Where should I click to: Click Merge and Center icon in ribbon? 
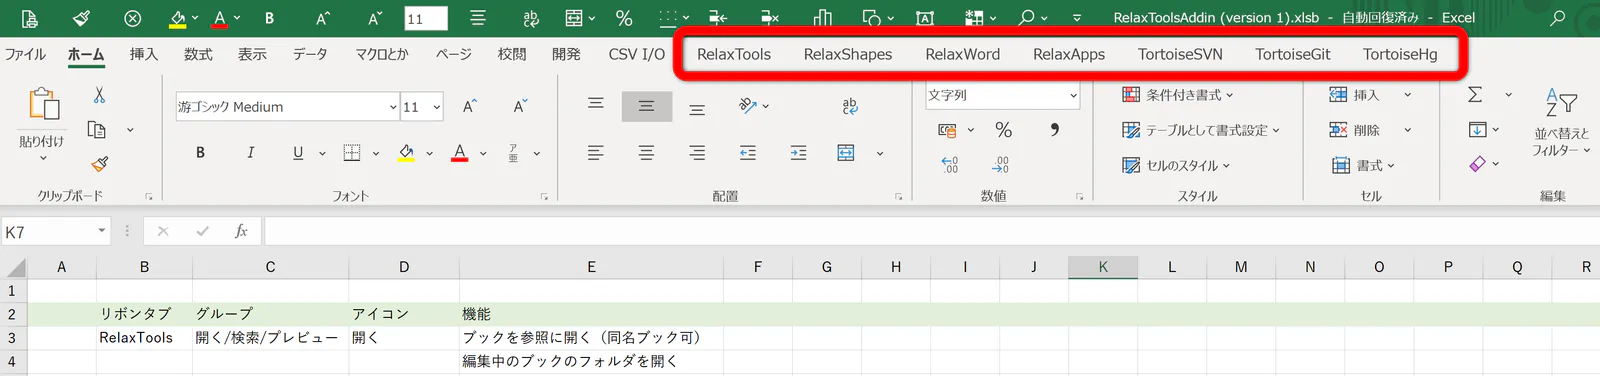point(846,153)
